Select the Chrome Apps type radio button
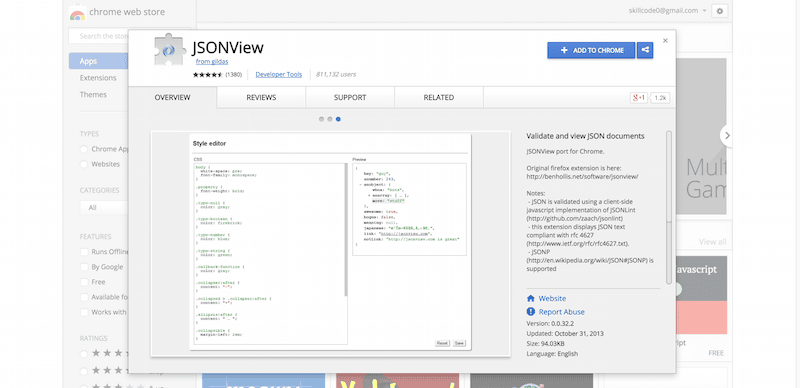Image resolution: width=800 pixels, height=388 pixels. point(84,149)
